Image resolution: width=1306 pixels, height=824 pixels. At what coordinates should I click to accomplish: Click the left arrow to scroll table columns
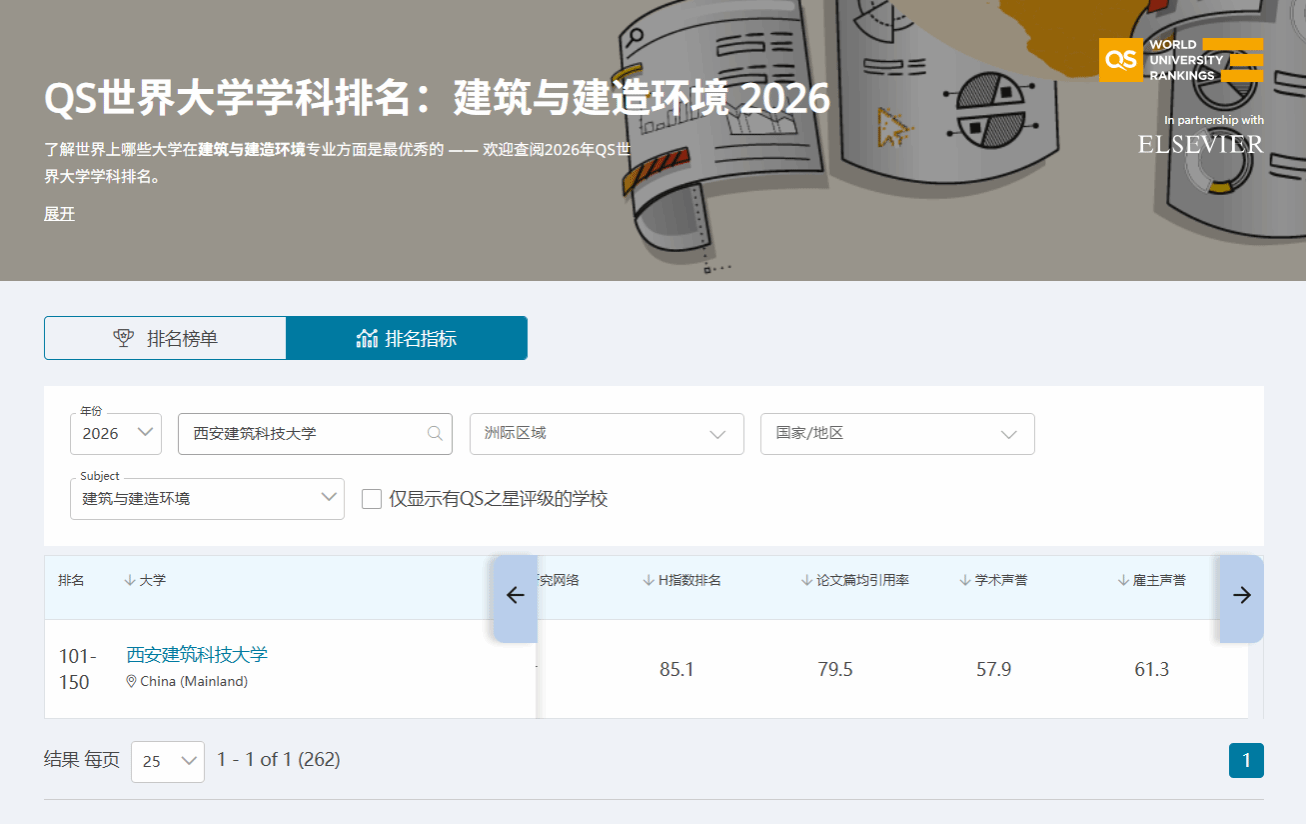coord(515,596)
